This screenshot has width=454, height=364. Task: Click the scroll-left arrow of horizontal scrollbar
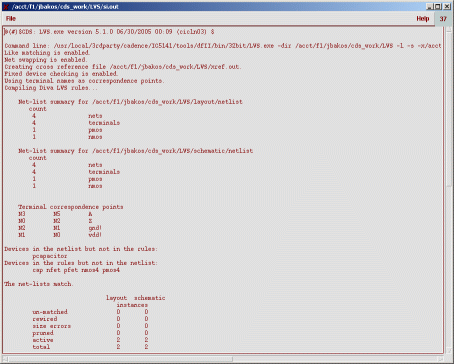[x=5, y=359]
